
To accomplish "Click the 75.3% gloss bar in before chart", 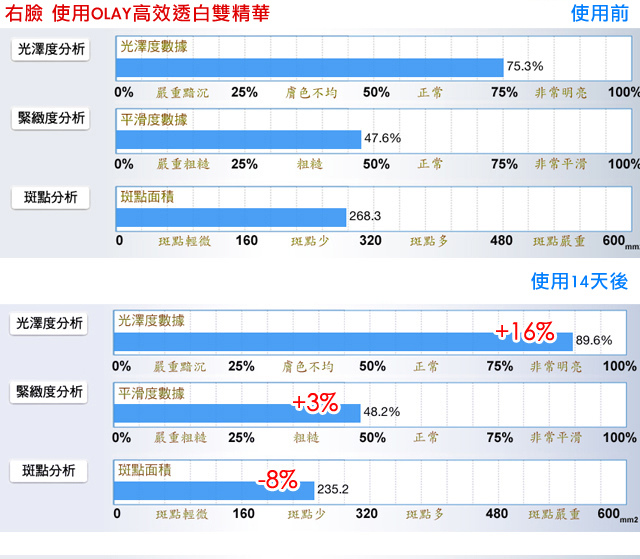I will [310, 68].
